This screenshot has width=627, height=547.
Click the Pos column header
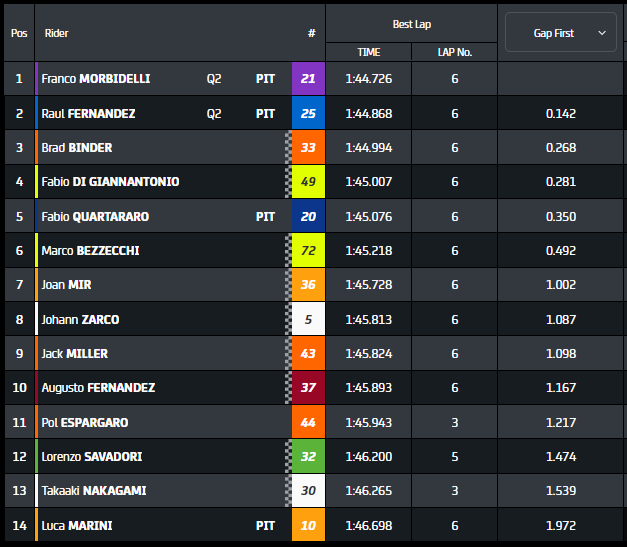point(19,33)
